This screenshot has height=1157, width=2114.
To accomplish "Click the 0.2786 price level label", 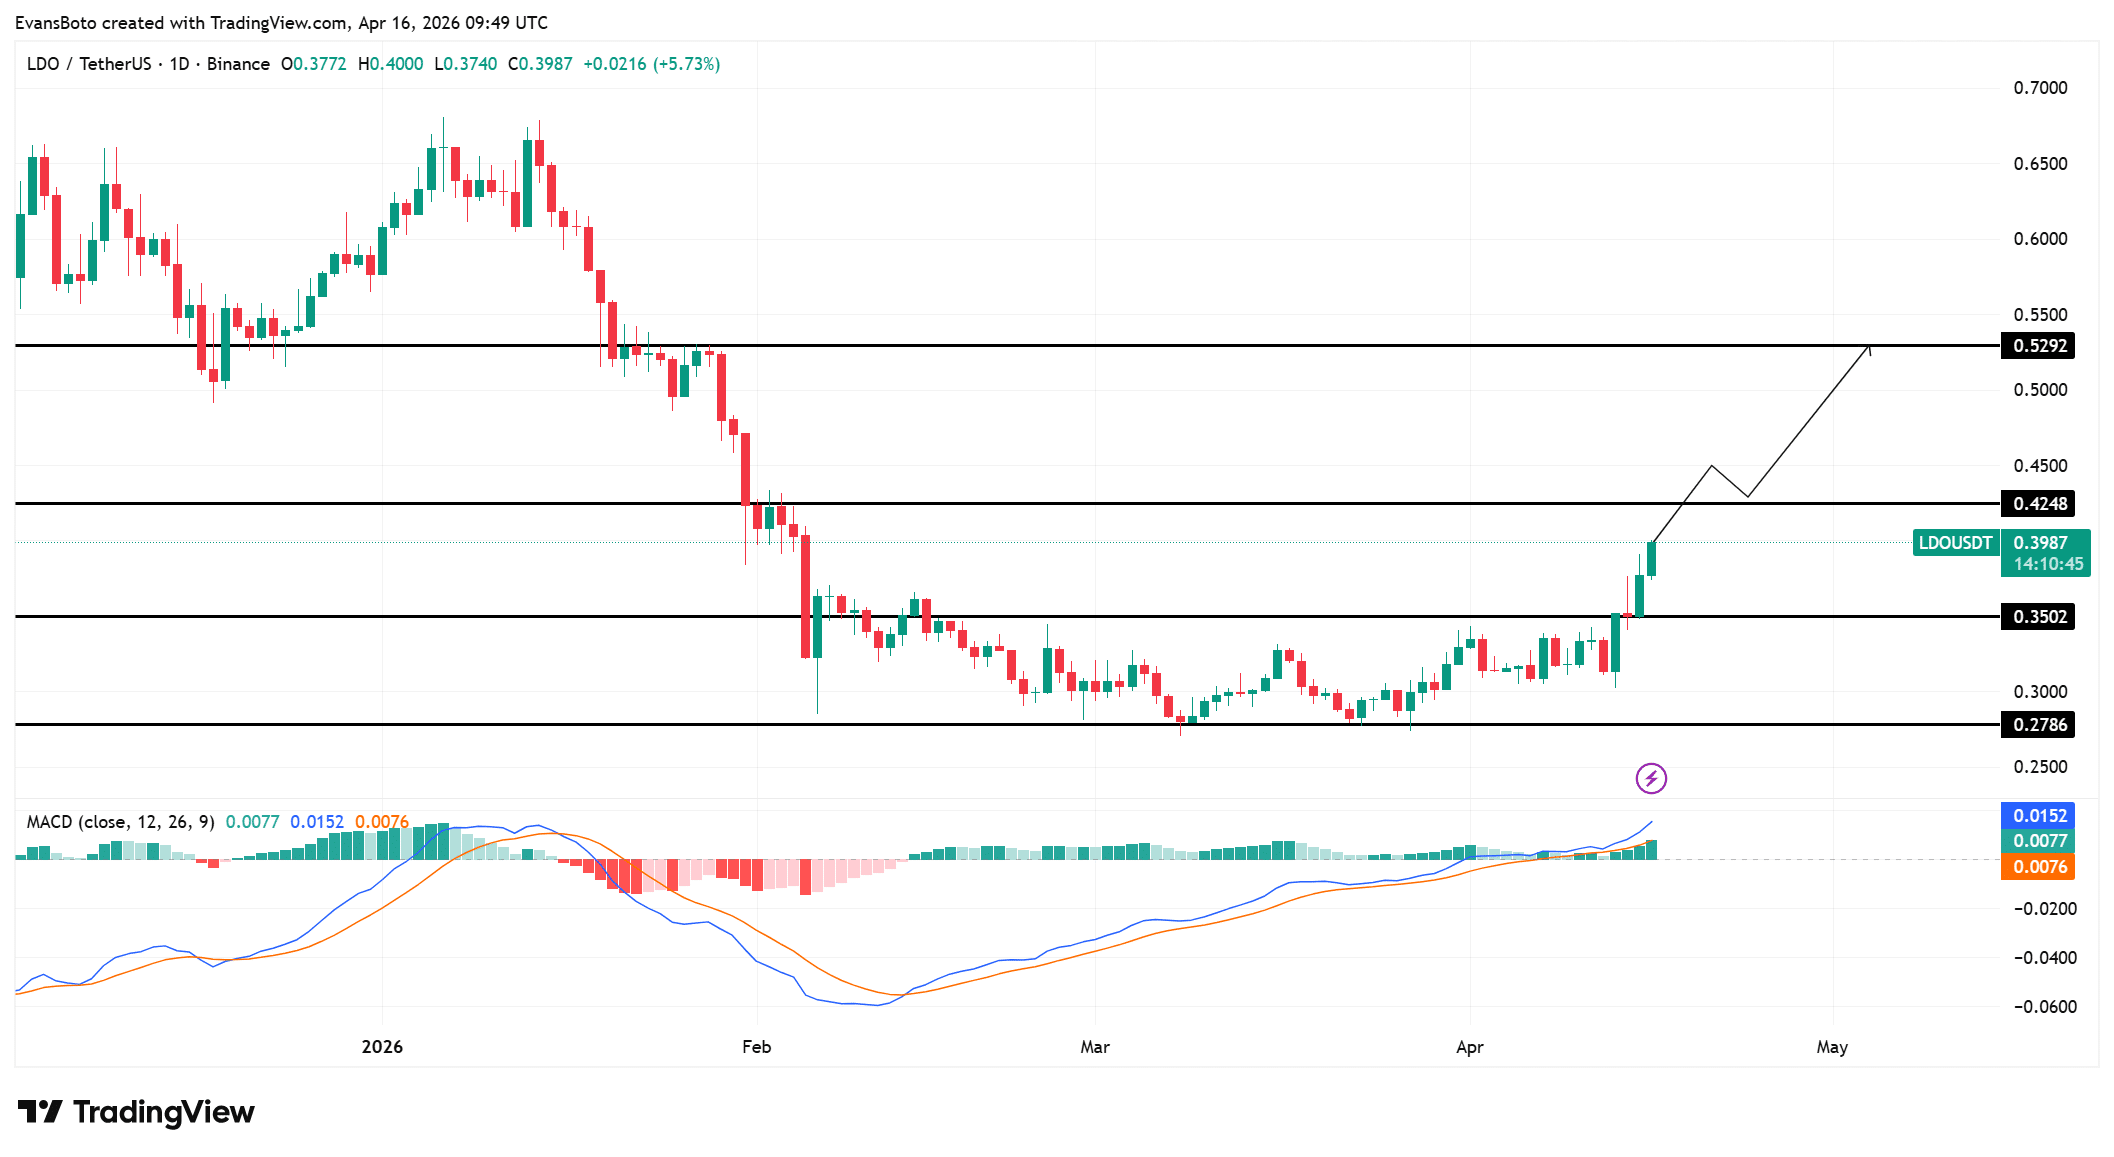I will tap(2038, 725).
